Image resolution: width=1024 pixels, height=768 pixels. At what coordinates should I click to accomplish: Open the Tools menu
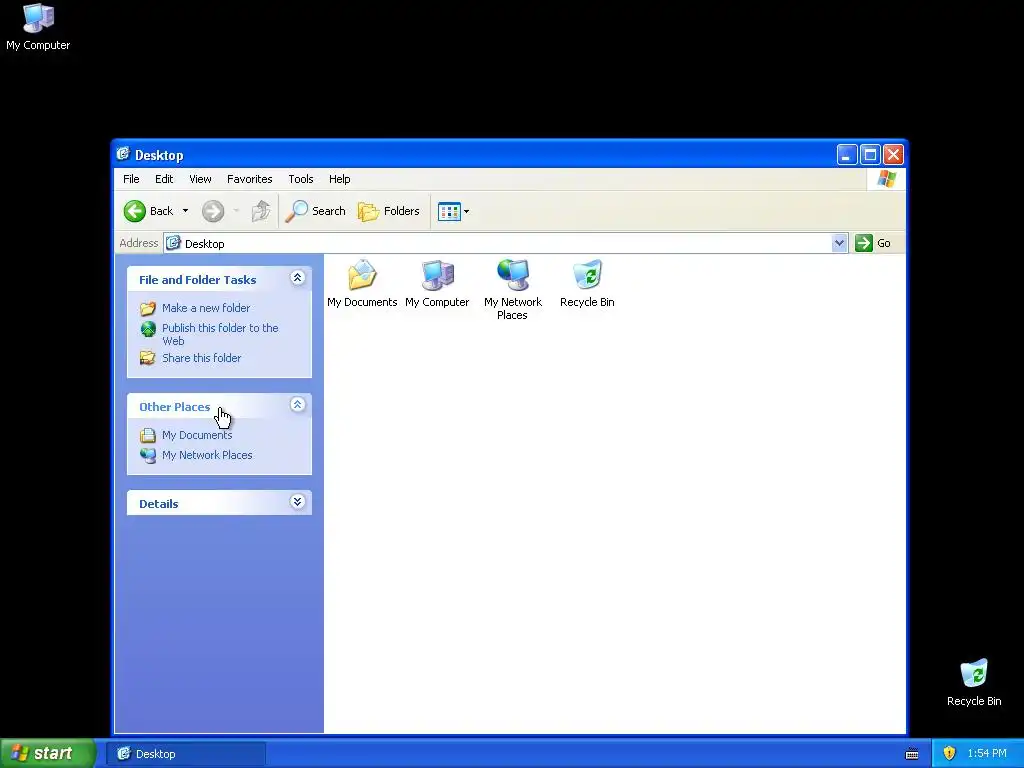click(x=301, y=179)
